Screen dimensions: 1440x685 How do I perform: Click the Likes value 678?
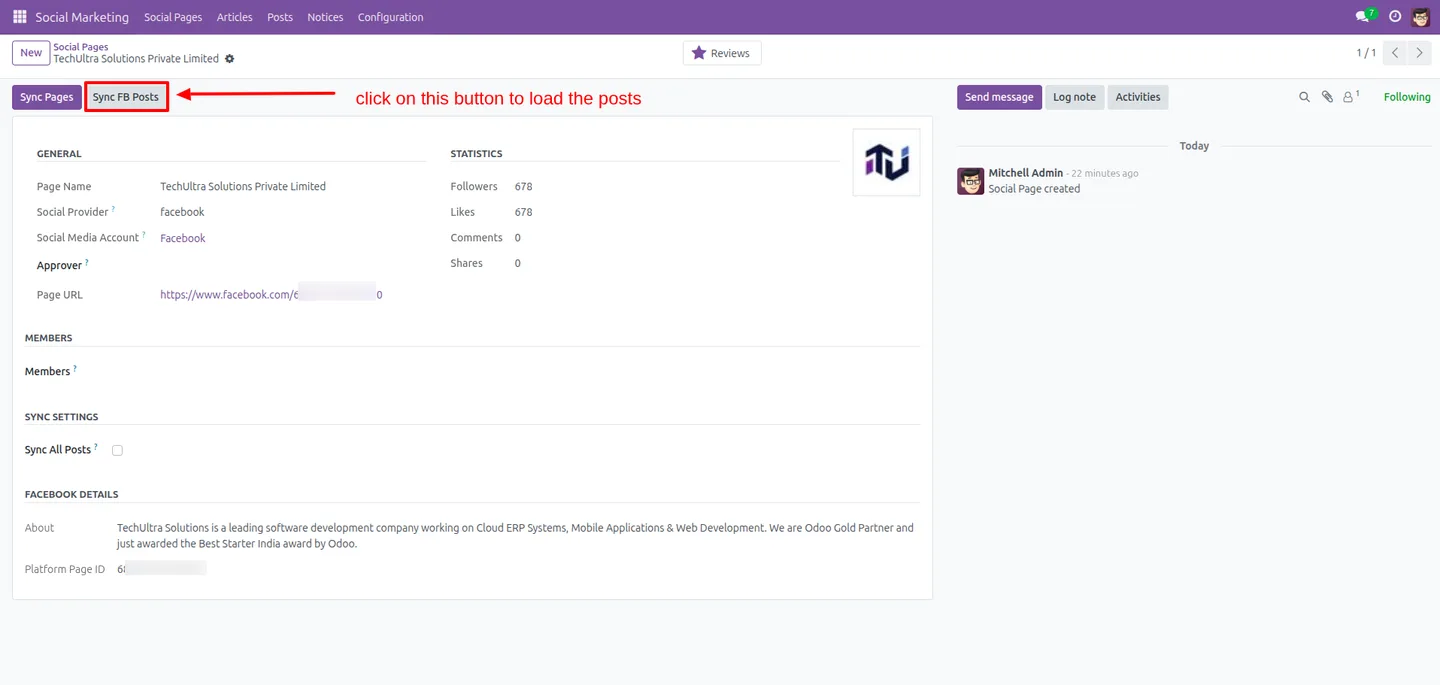523,212
